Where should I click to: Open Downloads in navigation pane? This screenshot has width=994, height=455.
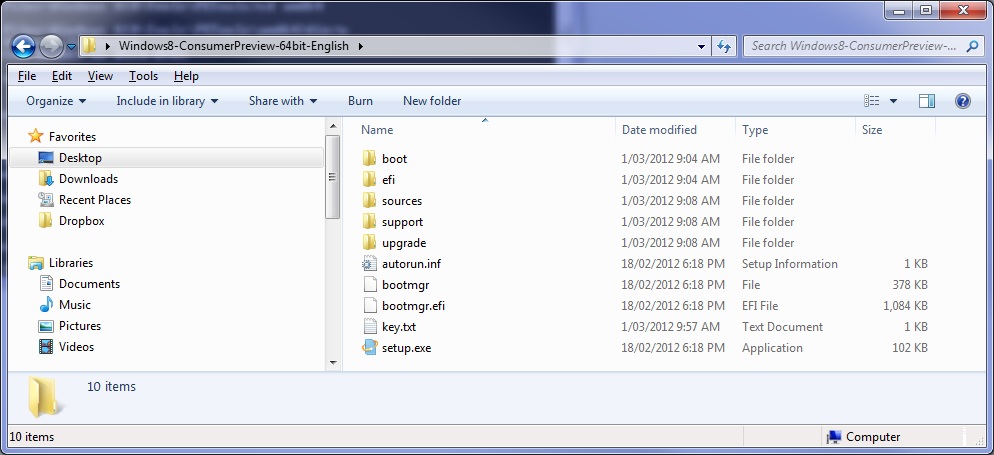88,179
